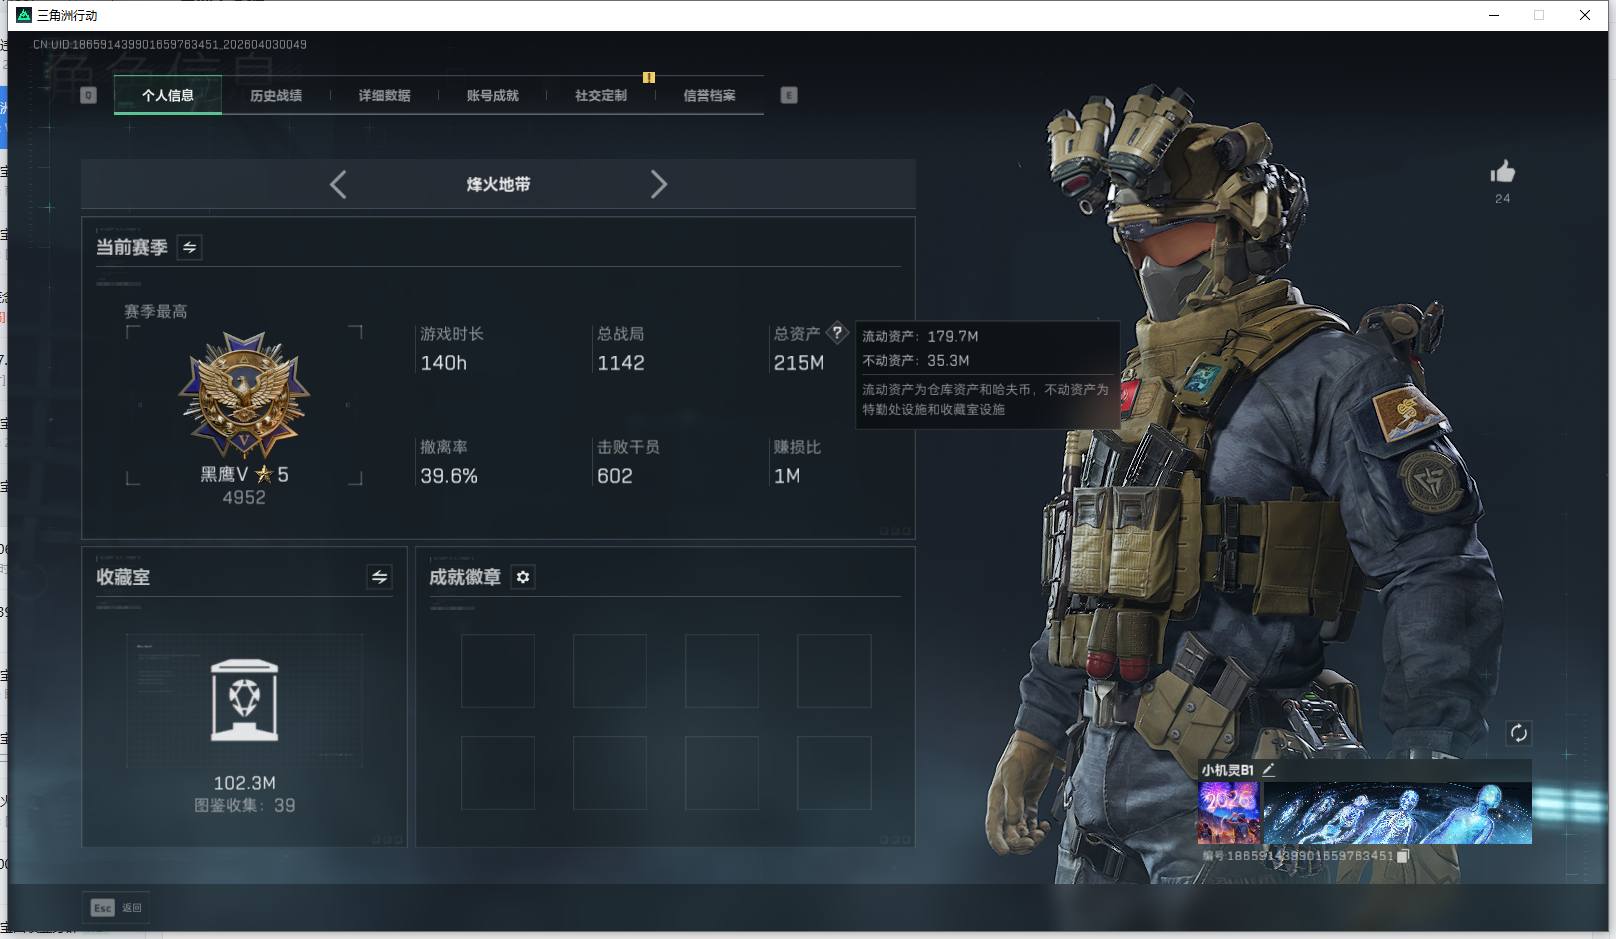1616x939 pixels.
Task: Click the 烽火地带 mode title
Action: pos(498,184)
